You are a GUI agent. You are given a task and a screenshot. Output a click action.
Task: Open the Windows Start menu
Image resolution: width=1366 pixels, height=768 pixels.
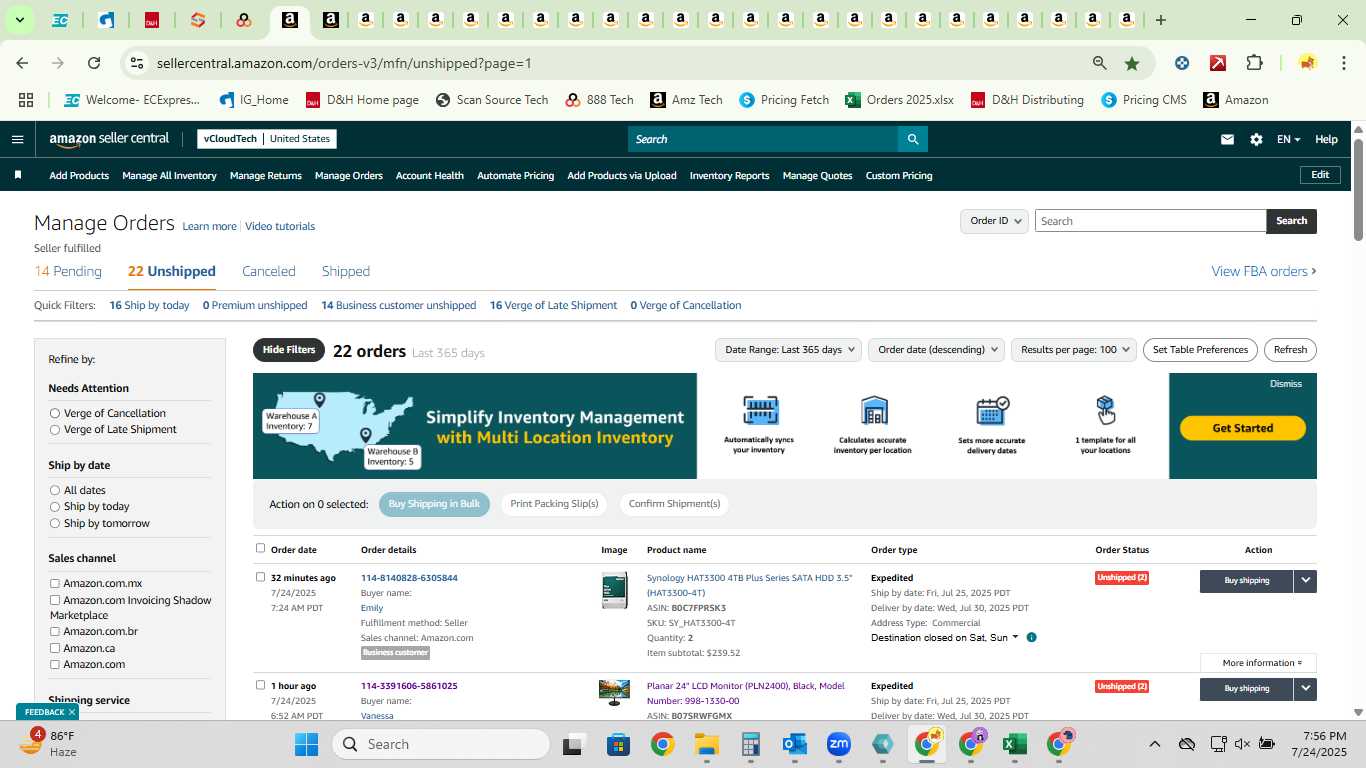tap(306, 744)
